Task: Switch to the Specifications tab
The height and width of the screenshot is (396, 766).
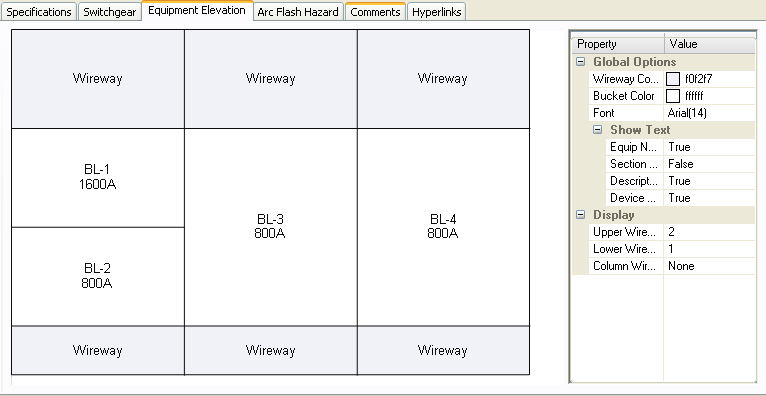Action: point(39,12)
